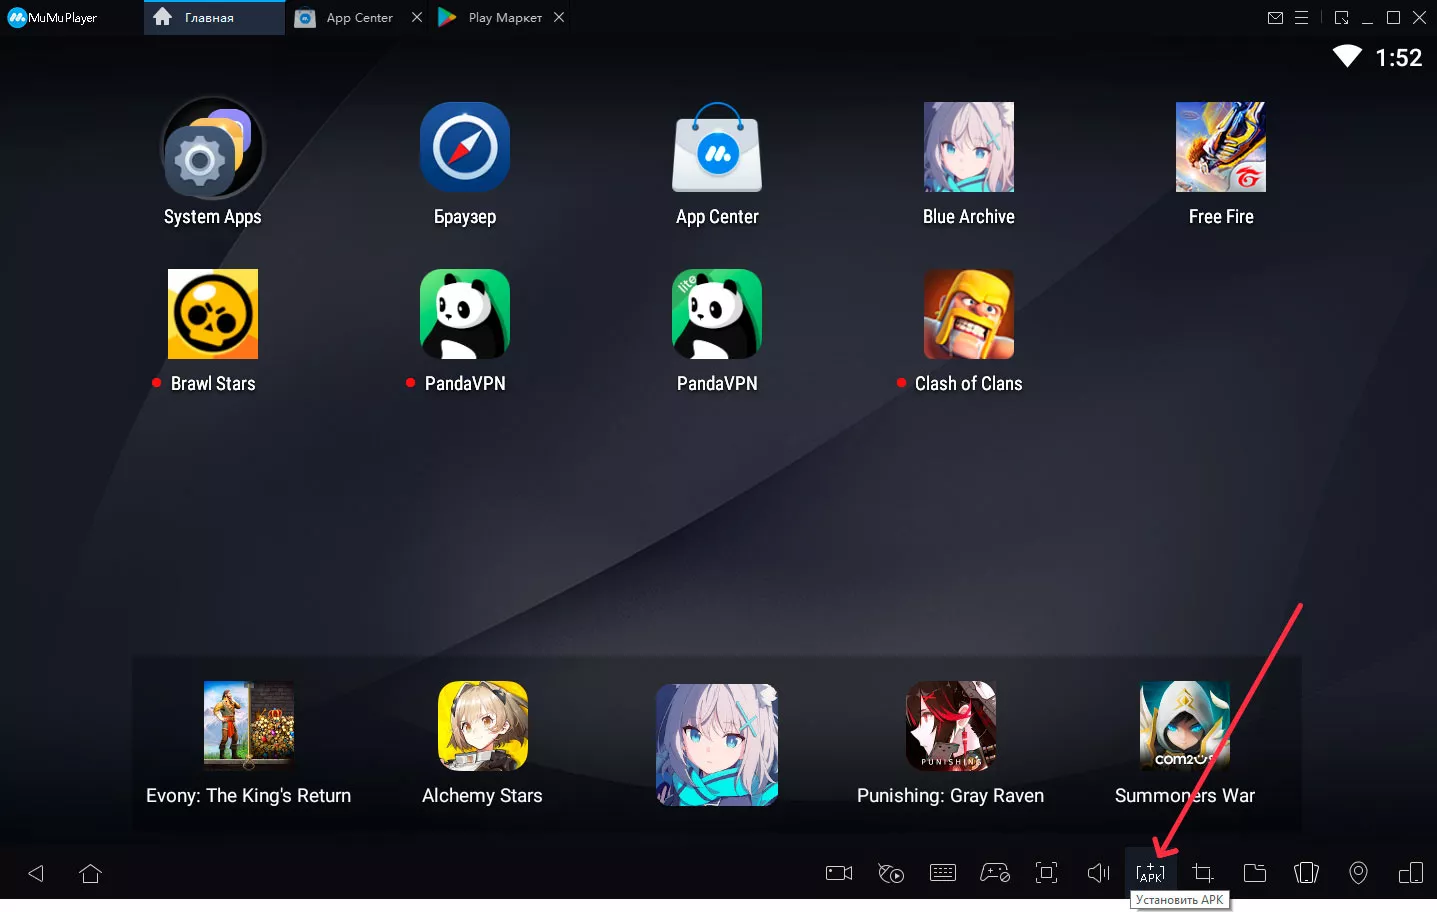This screenshot has width=1437, height=912.
Task: Open the shared folder icon
Action: pos(1255,873)
